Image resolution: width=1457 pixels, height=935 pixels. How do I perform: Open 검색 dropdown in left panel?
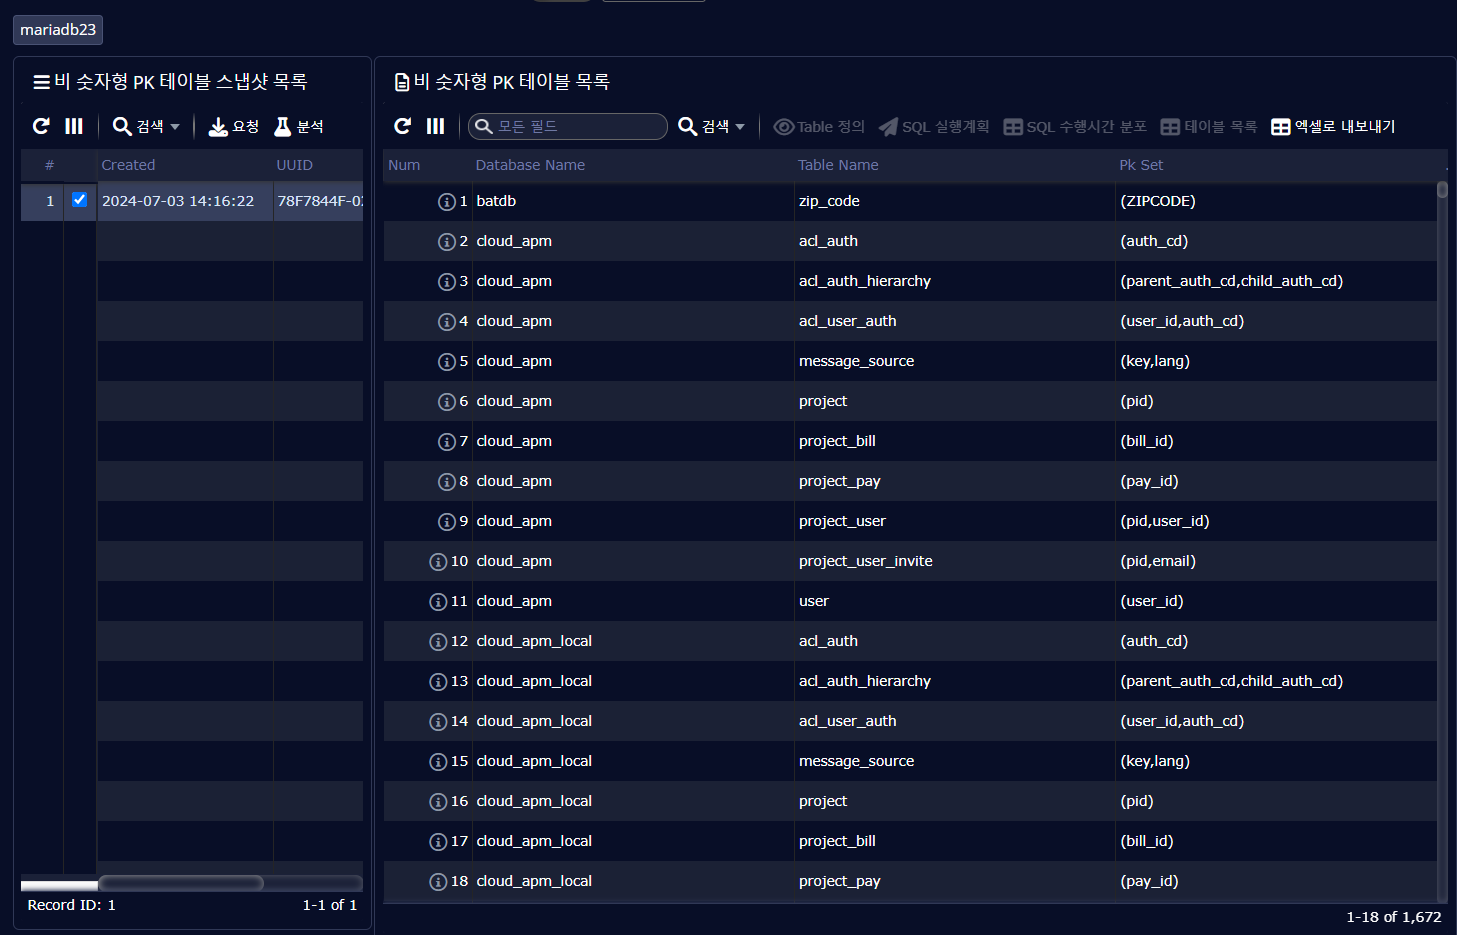146,126
